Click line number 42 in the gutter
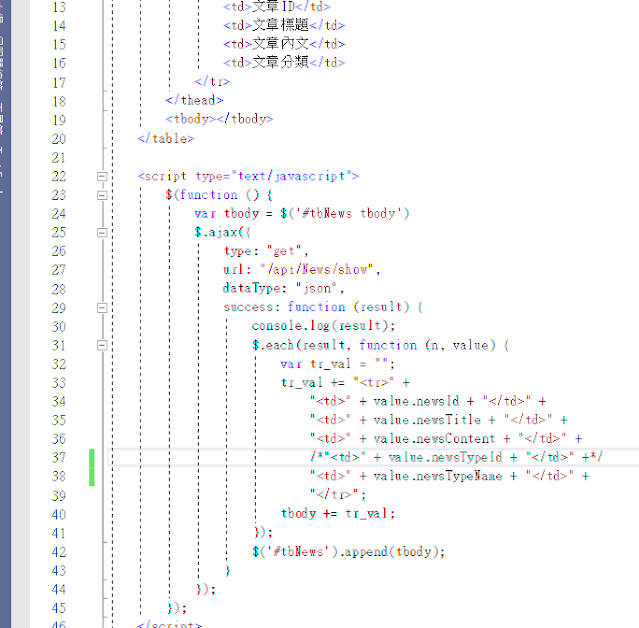The width and height of the screenshot is (639, 628). click(59, 552)
